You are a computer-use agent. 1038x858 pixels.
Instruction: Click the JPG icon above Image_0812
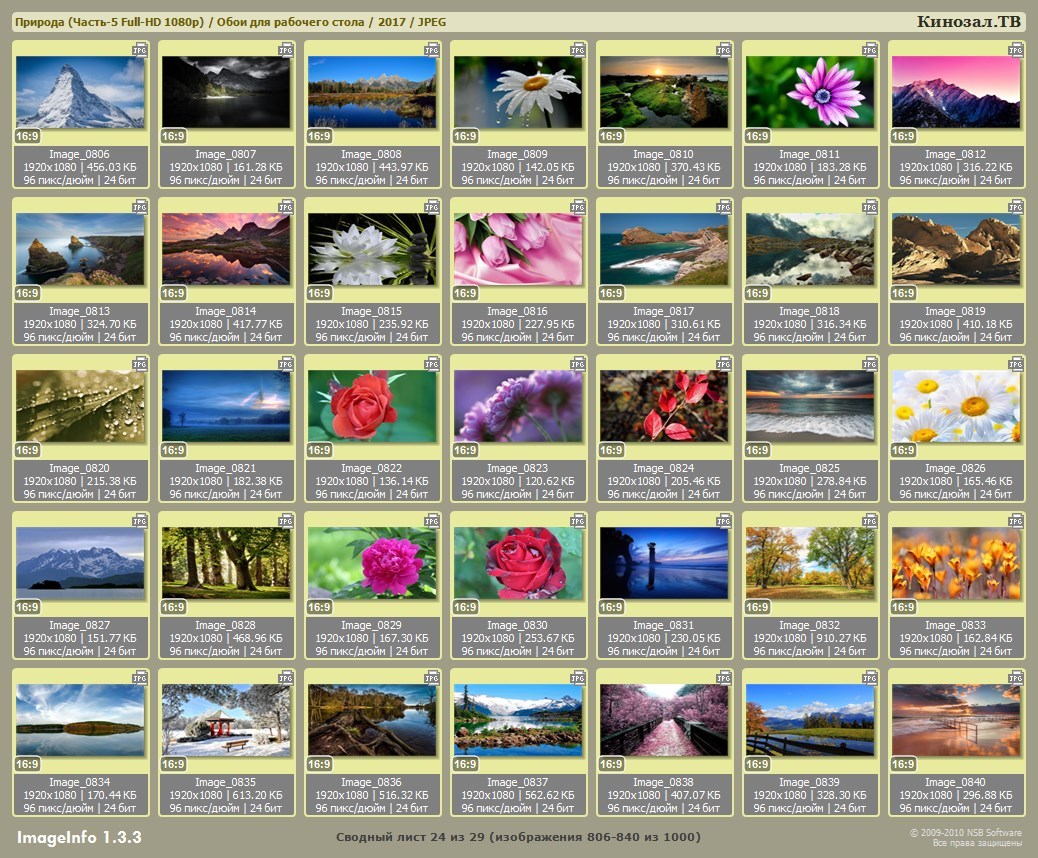[1015, 49]
